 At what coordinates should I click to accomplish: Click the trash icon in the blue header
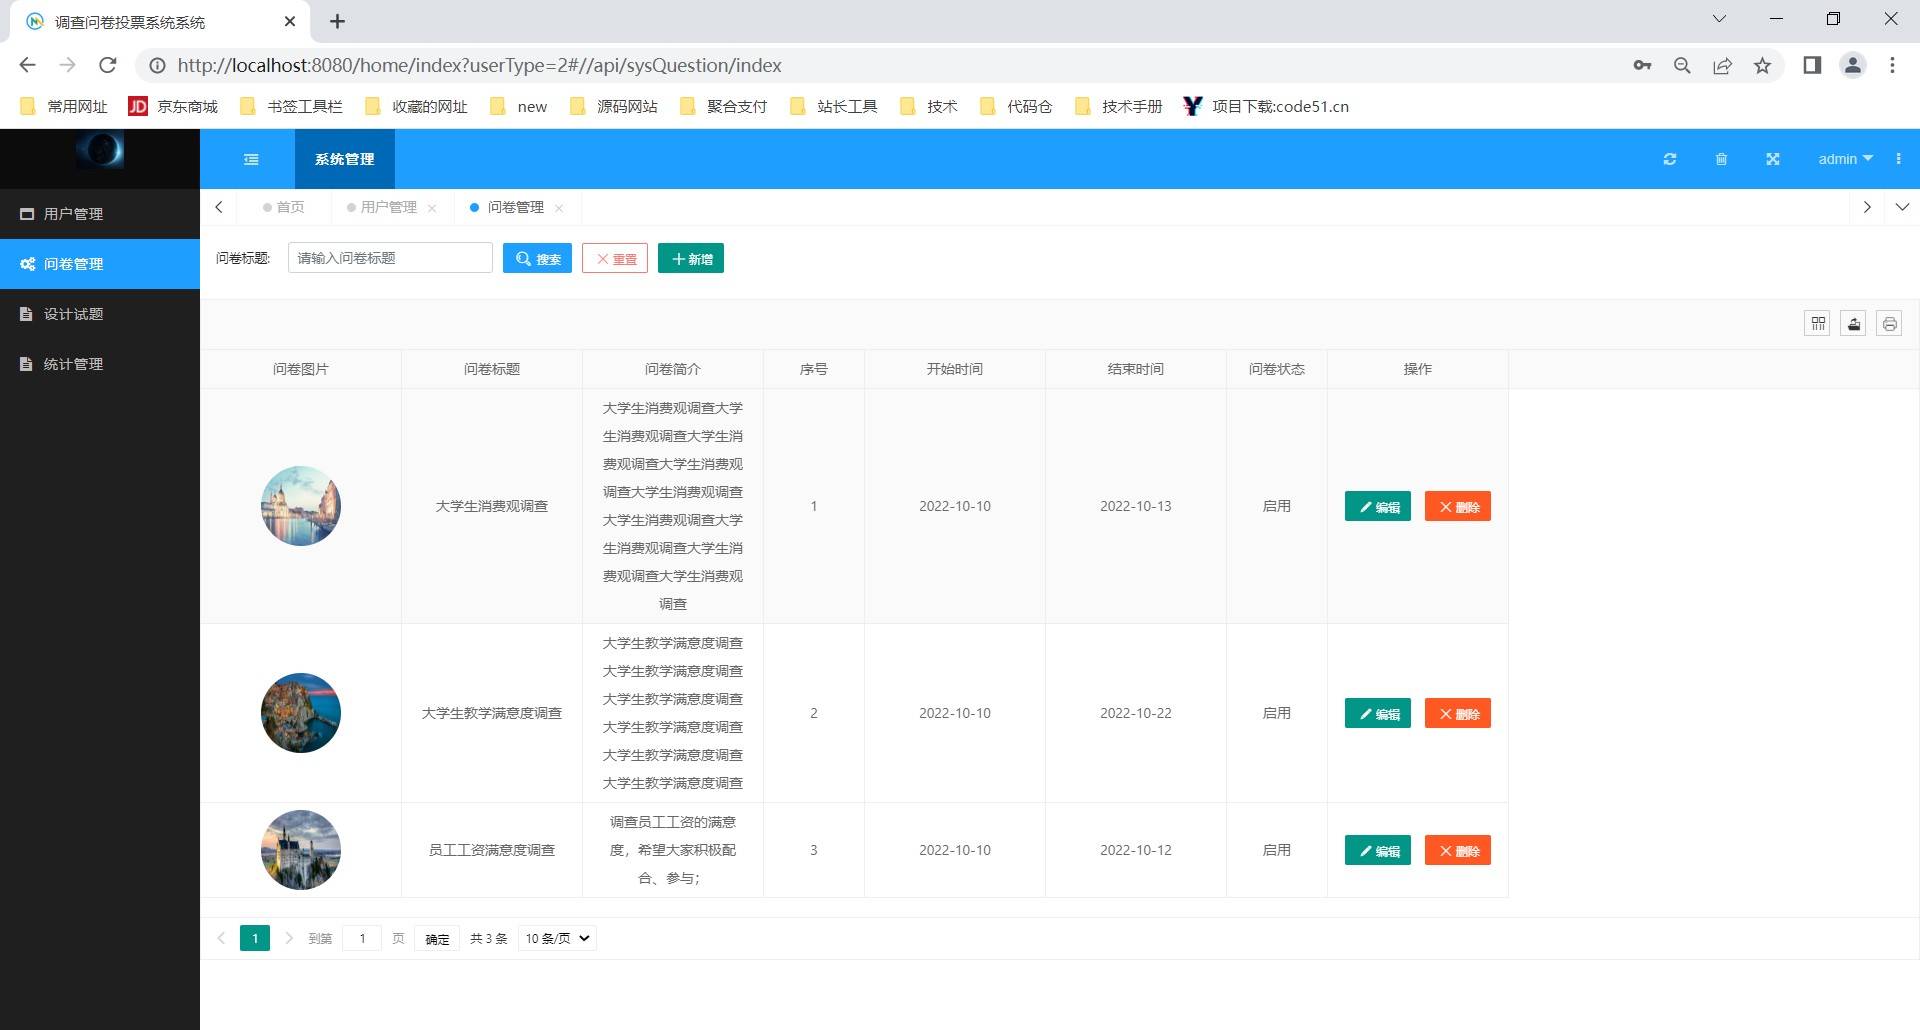pos(1721,159)
